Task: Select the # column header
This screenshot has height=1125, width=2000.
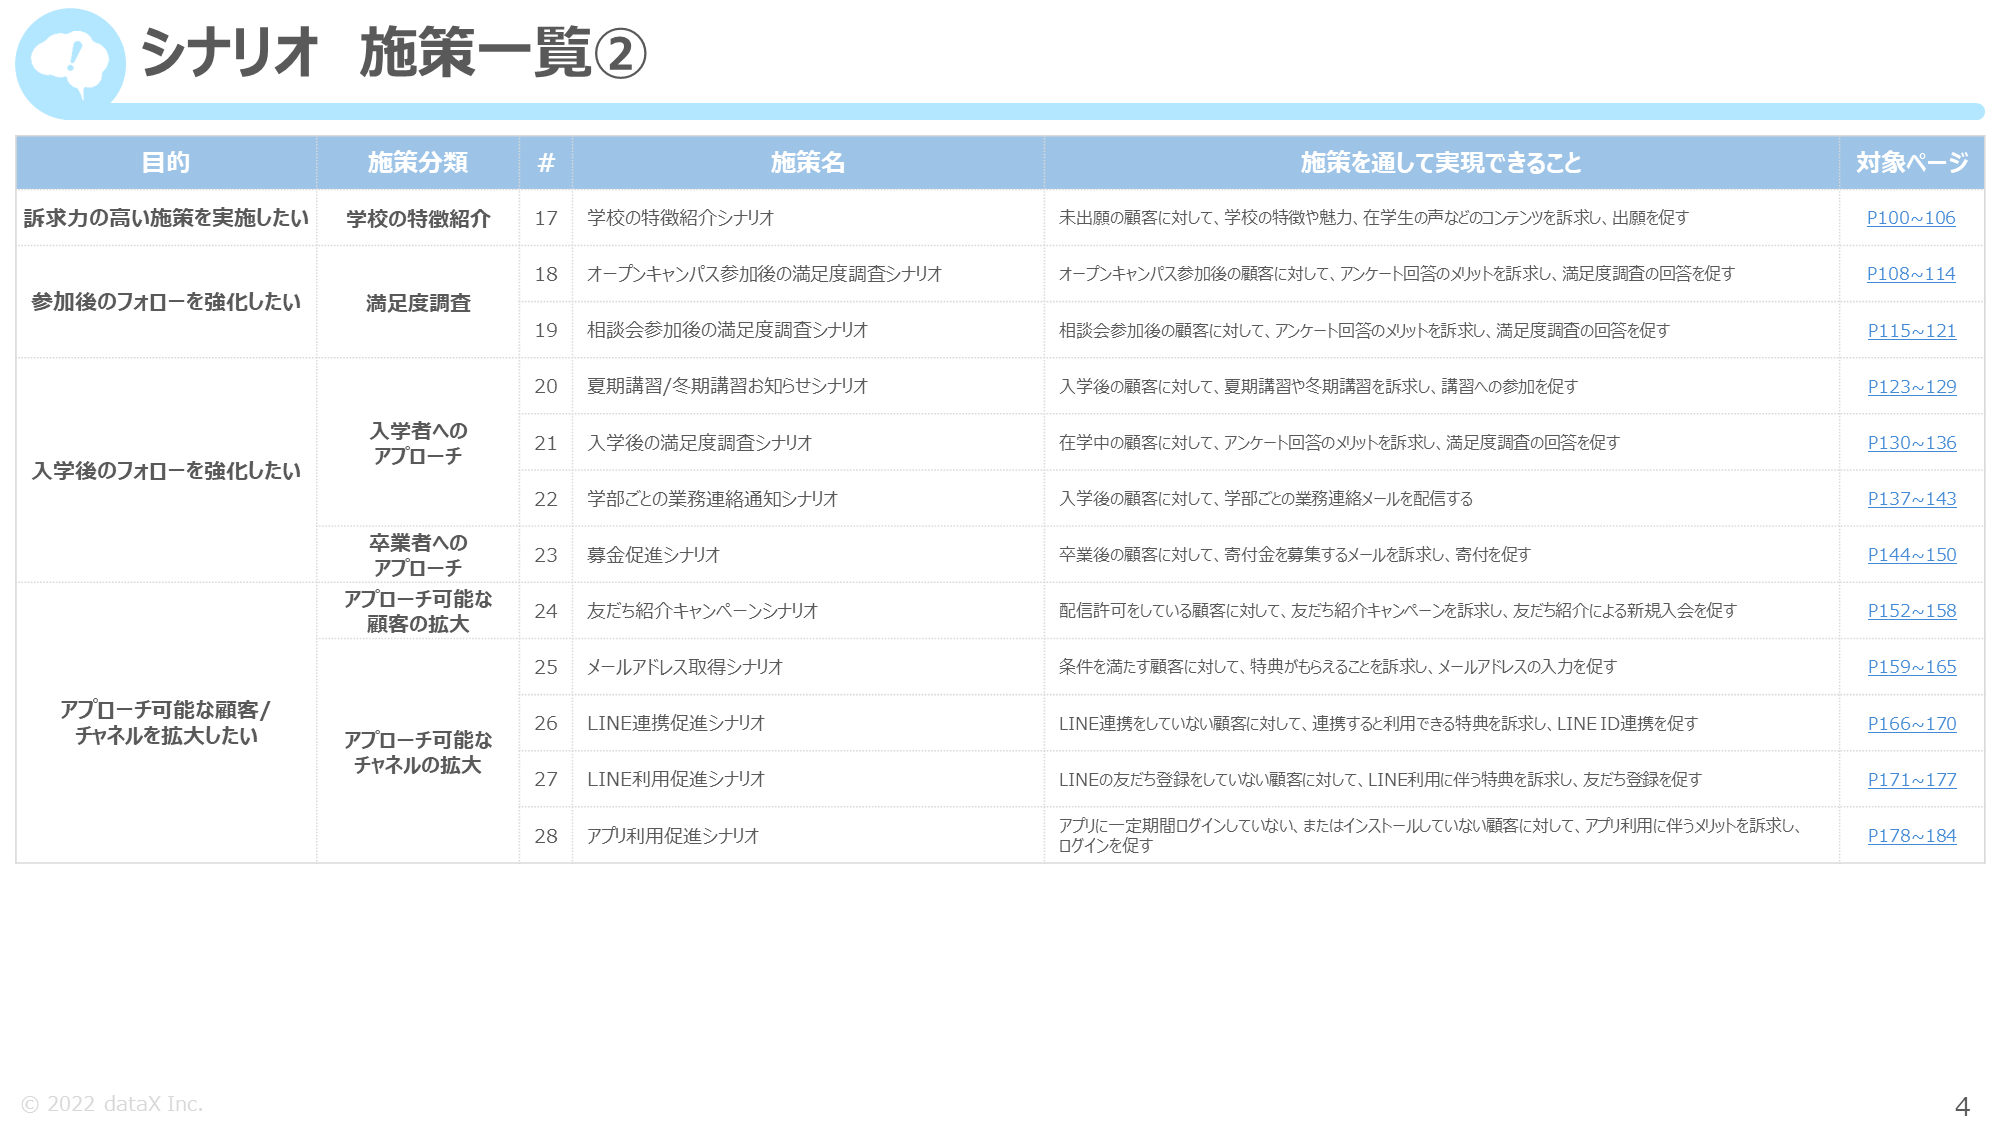Action: 546,162
